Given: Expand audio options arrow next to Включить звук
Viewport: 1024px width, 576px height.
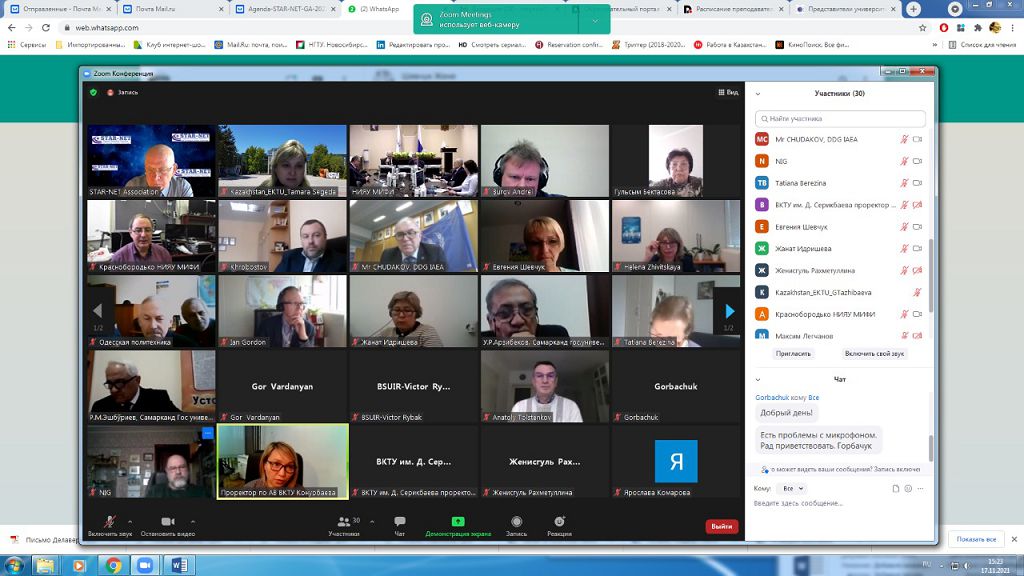Looking at the screenshot, I should pyautogui.click(x=130, y=521).
